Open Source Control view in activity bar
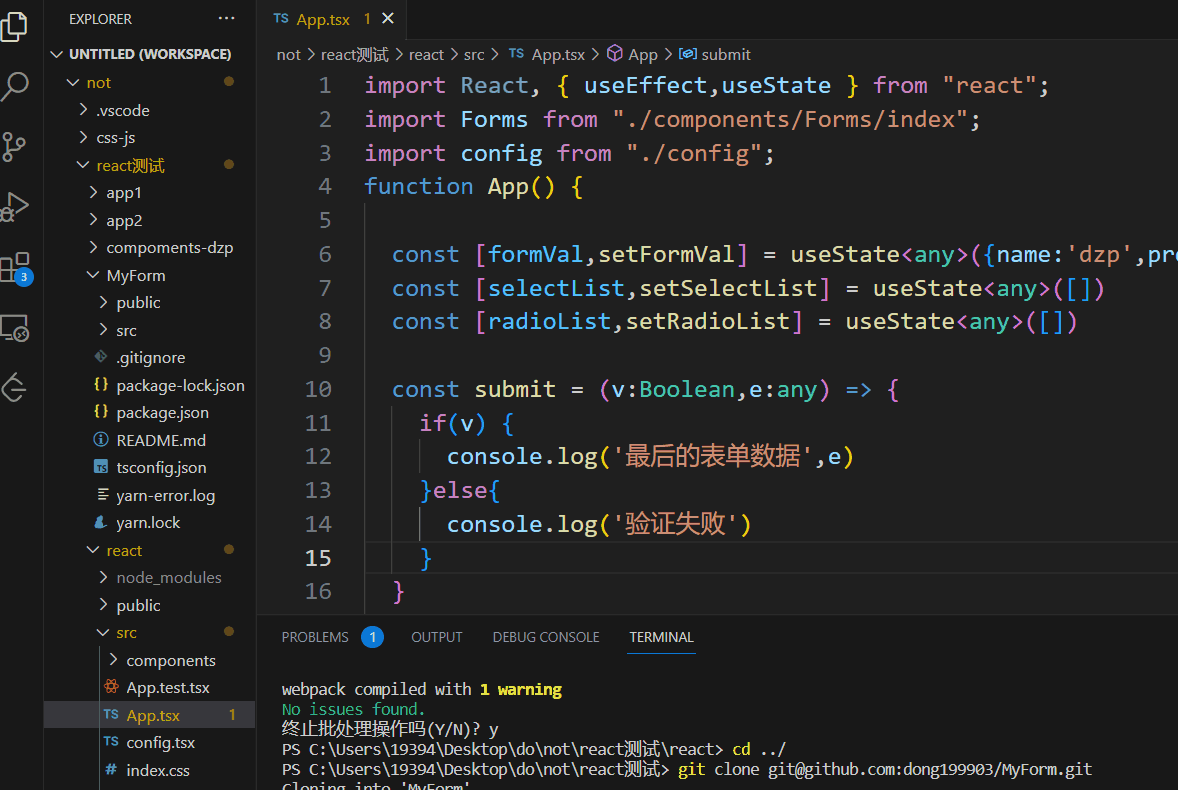The image size is (1178, 790). (14, 146)
